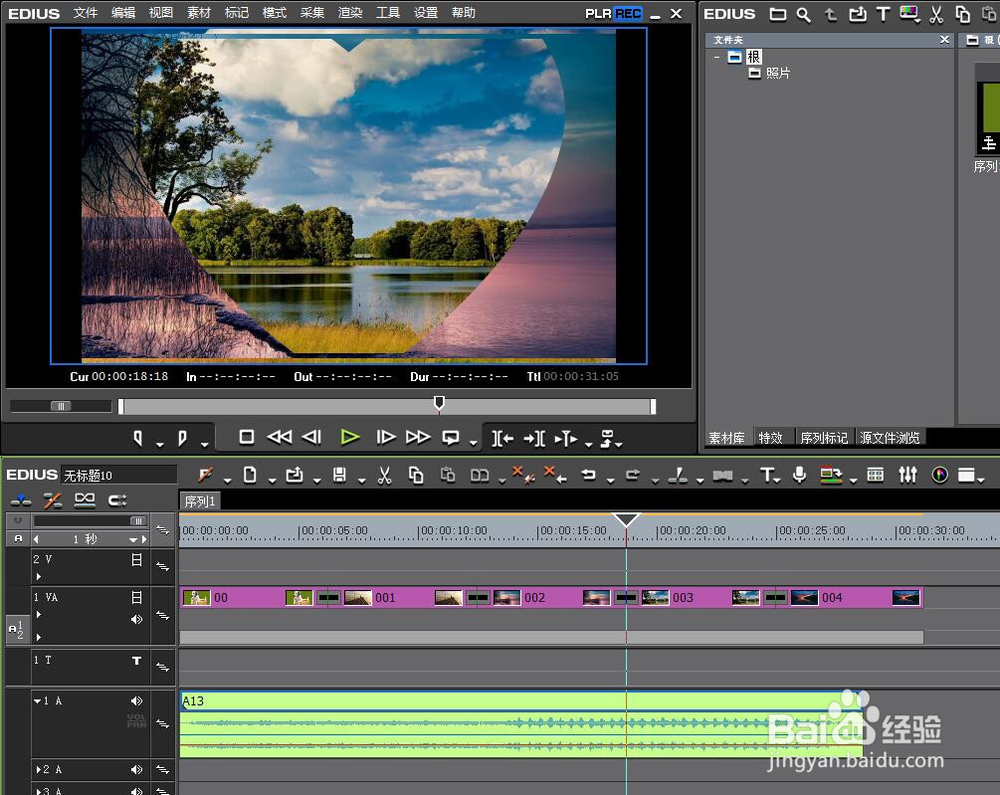The height and width of the screenshot is (795, 1000).
Task: Open dropdown arrow beside the loop playback icon
Action: 473,443
